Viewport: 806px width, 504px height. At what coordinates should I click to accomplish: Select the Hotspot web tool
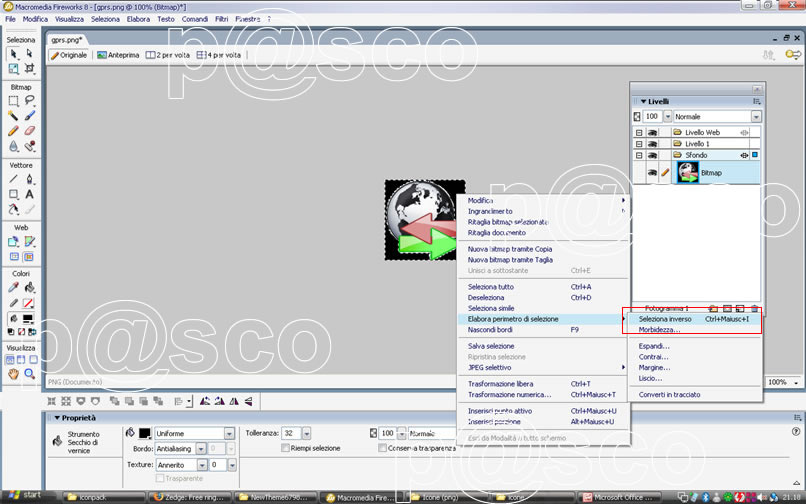pyautogui.click(x=14, y=241)
